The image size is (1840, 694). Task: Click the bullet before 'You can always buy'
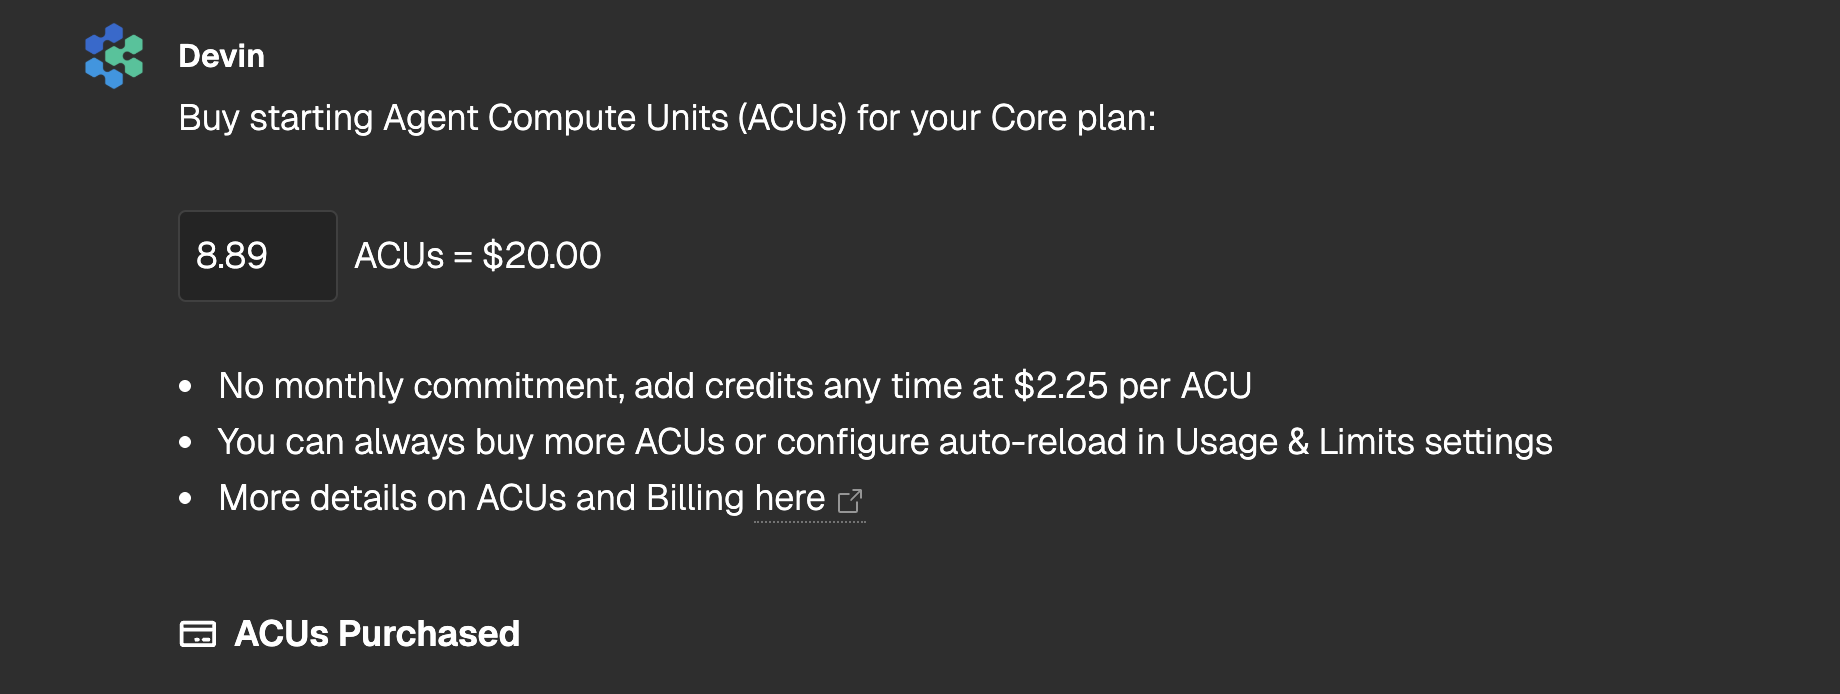[x=185, y=443]
